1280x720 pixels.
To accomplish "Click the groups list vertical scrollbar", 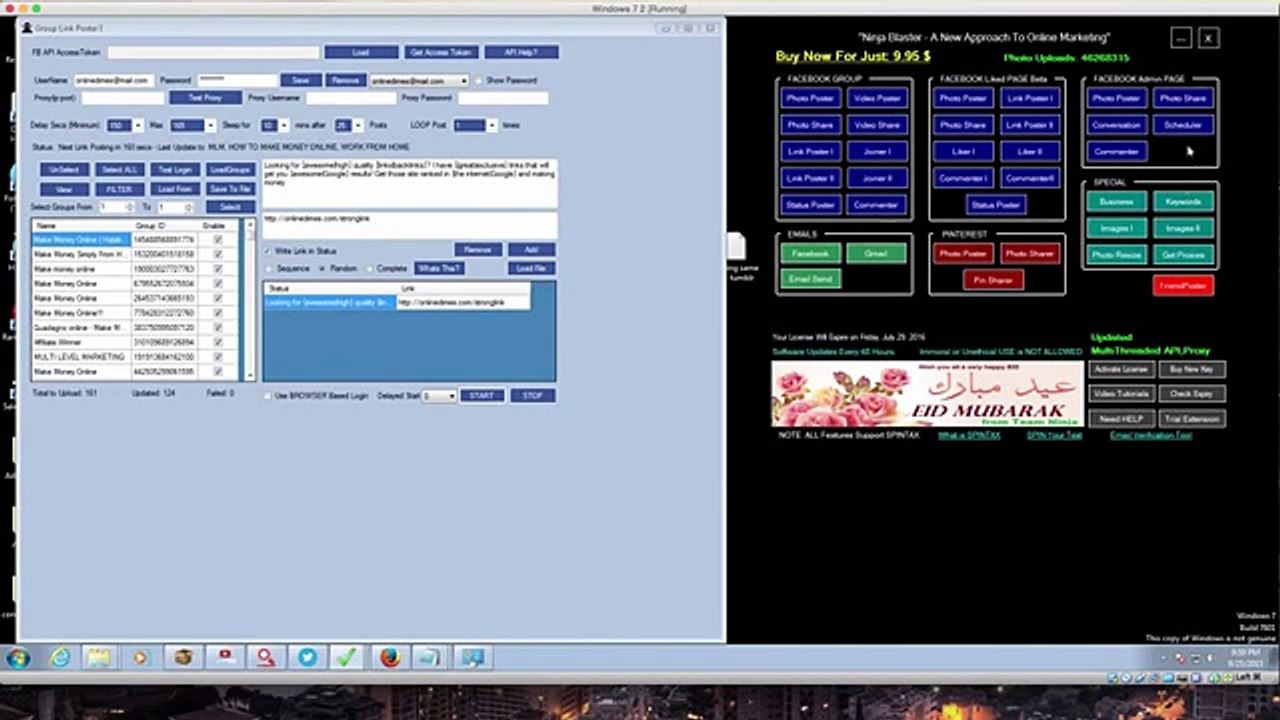I will [x=250, y=300].
